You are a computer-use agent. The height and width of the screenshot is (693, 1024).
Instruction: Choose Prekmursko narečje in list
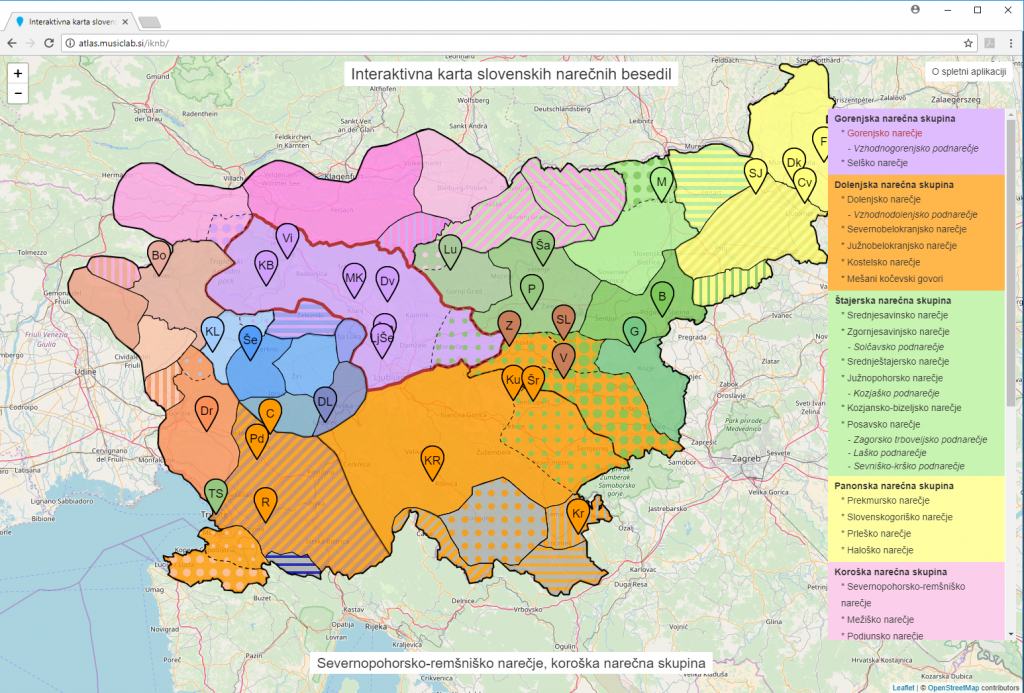(x=888, y=500)
